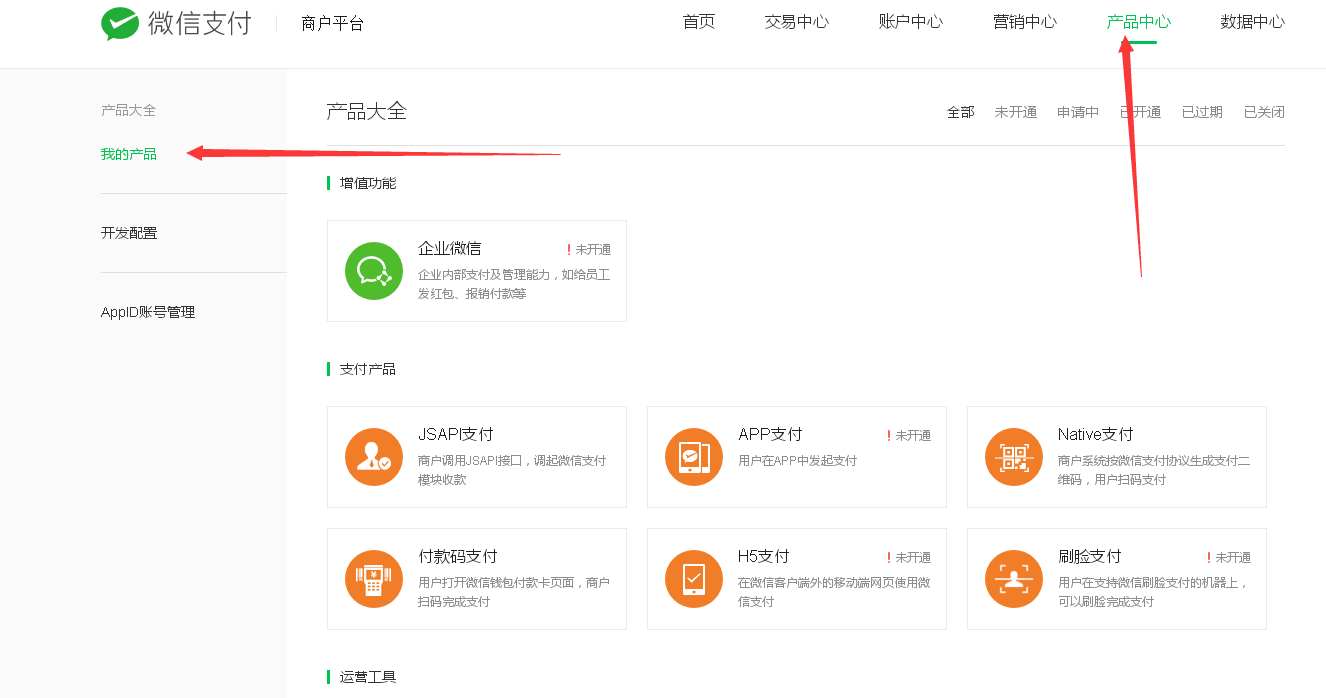Click the 支付产品 section heading
1326x698 pixels.
pos(368,369)
